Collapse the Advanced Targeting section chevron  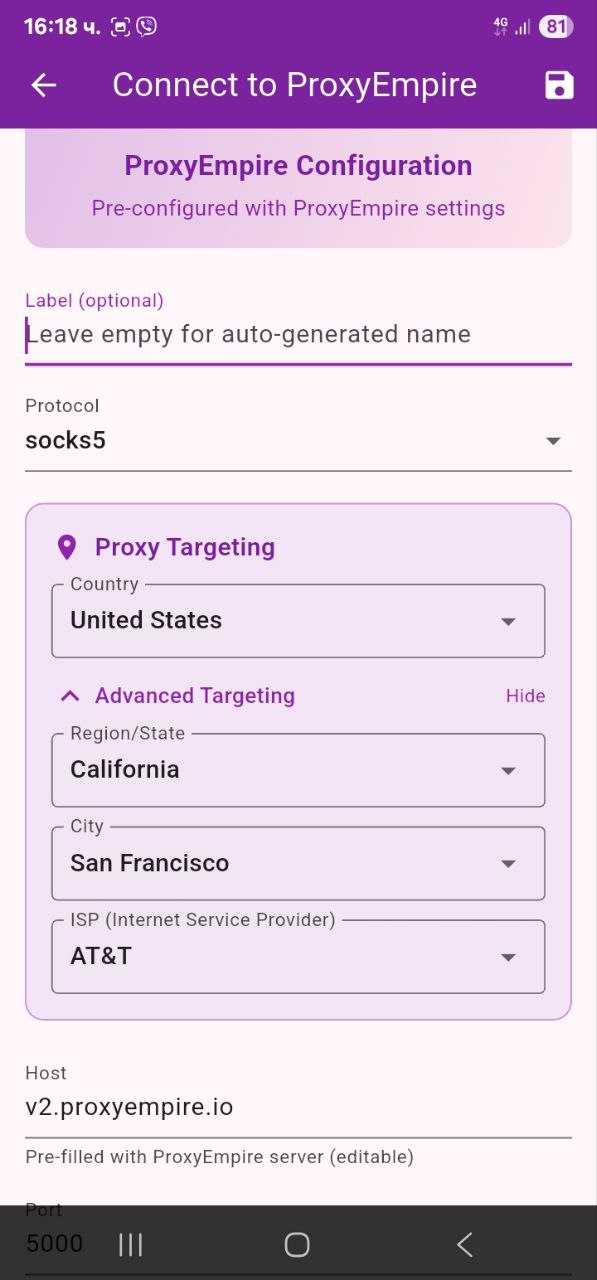click(68, 695)
